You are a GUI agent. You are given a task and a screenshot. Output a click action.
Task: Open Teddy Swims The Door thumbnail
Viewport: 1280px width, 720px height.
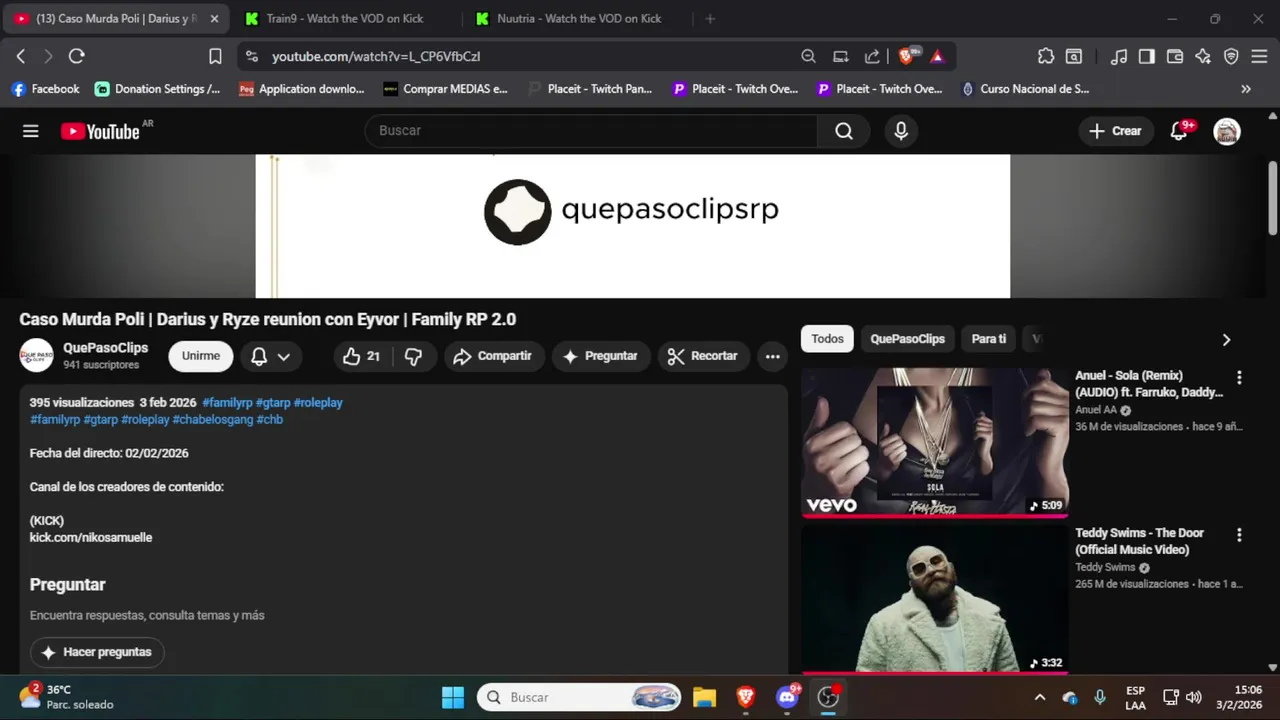click(934, 599)
